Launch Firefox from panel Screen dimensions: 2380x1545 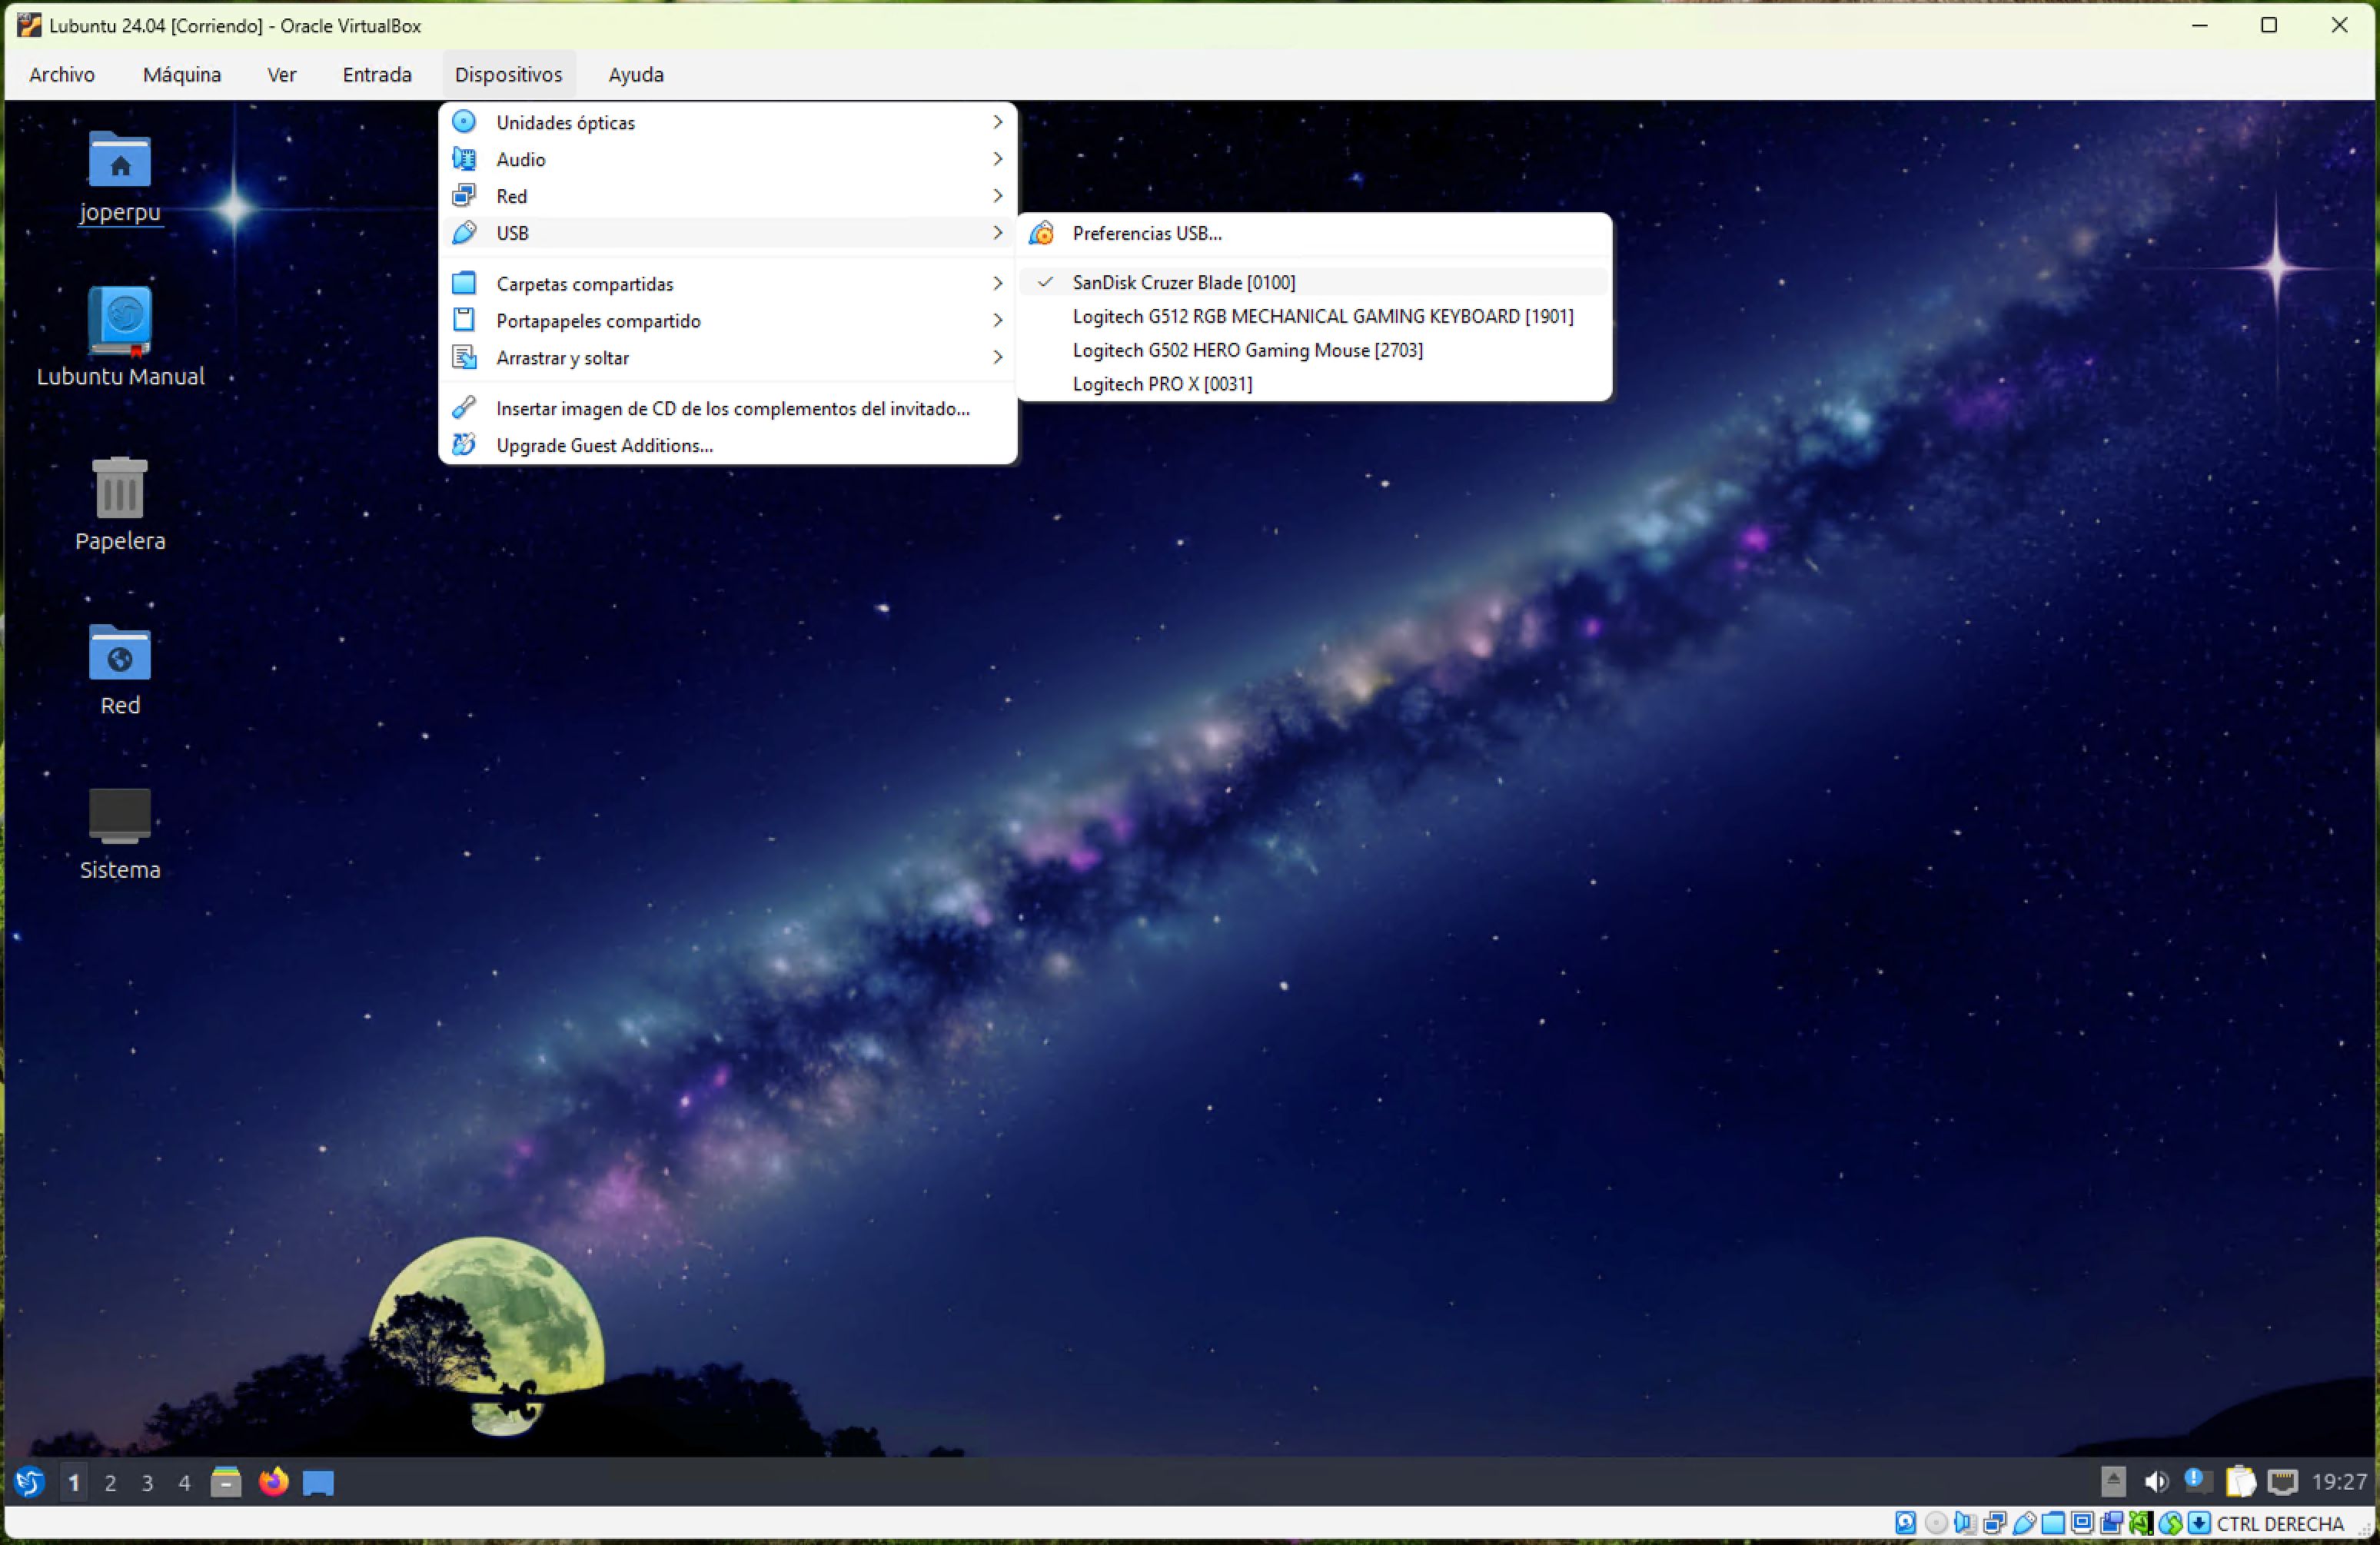[x=273, y=1482]
